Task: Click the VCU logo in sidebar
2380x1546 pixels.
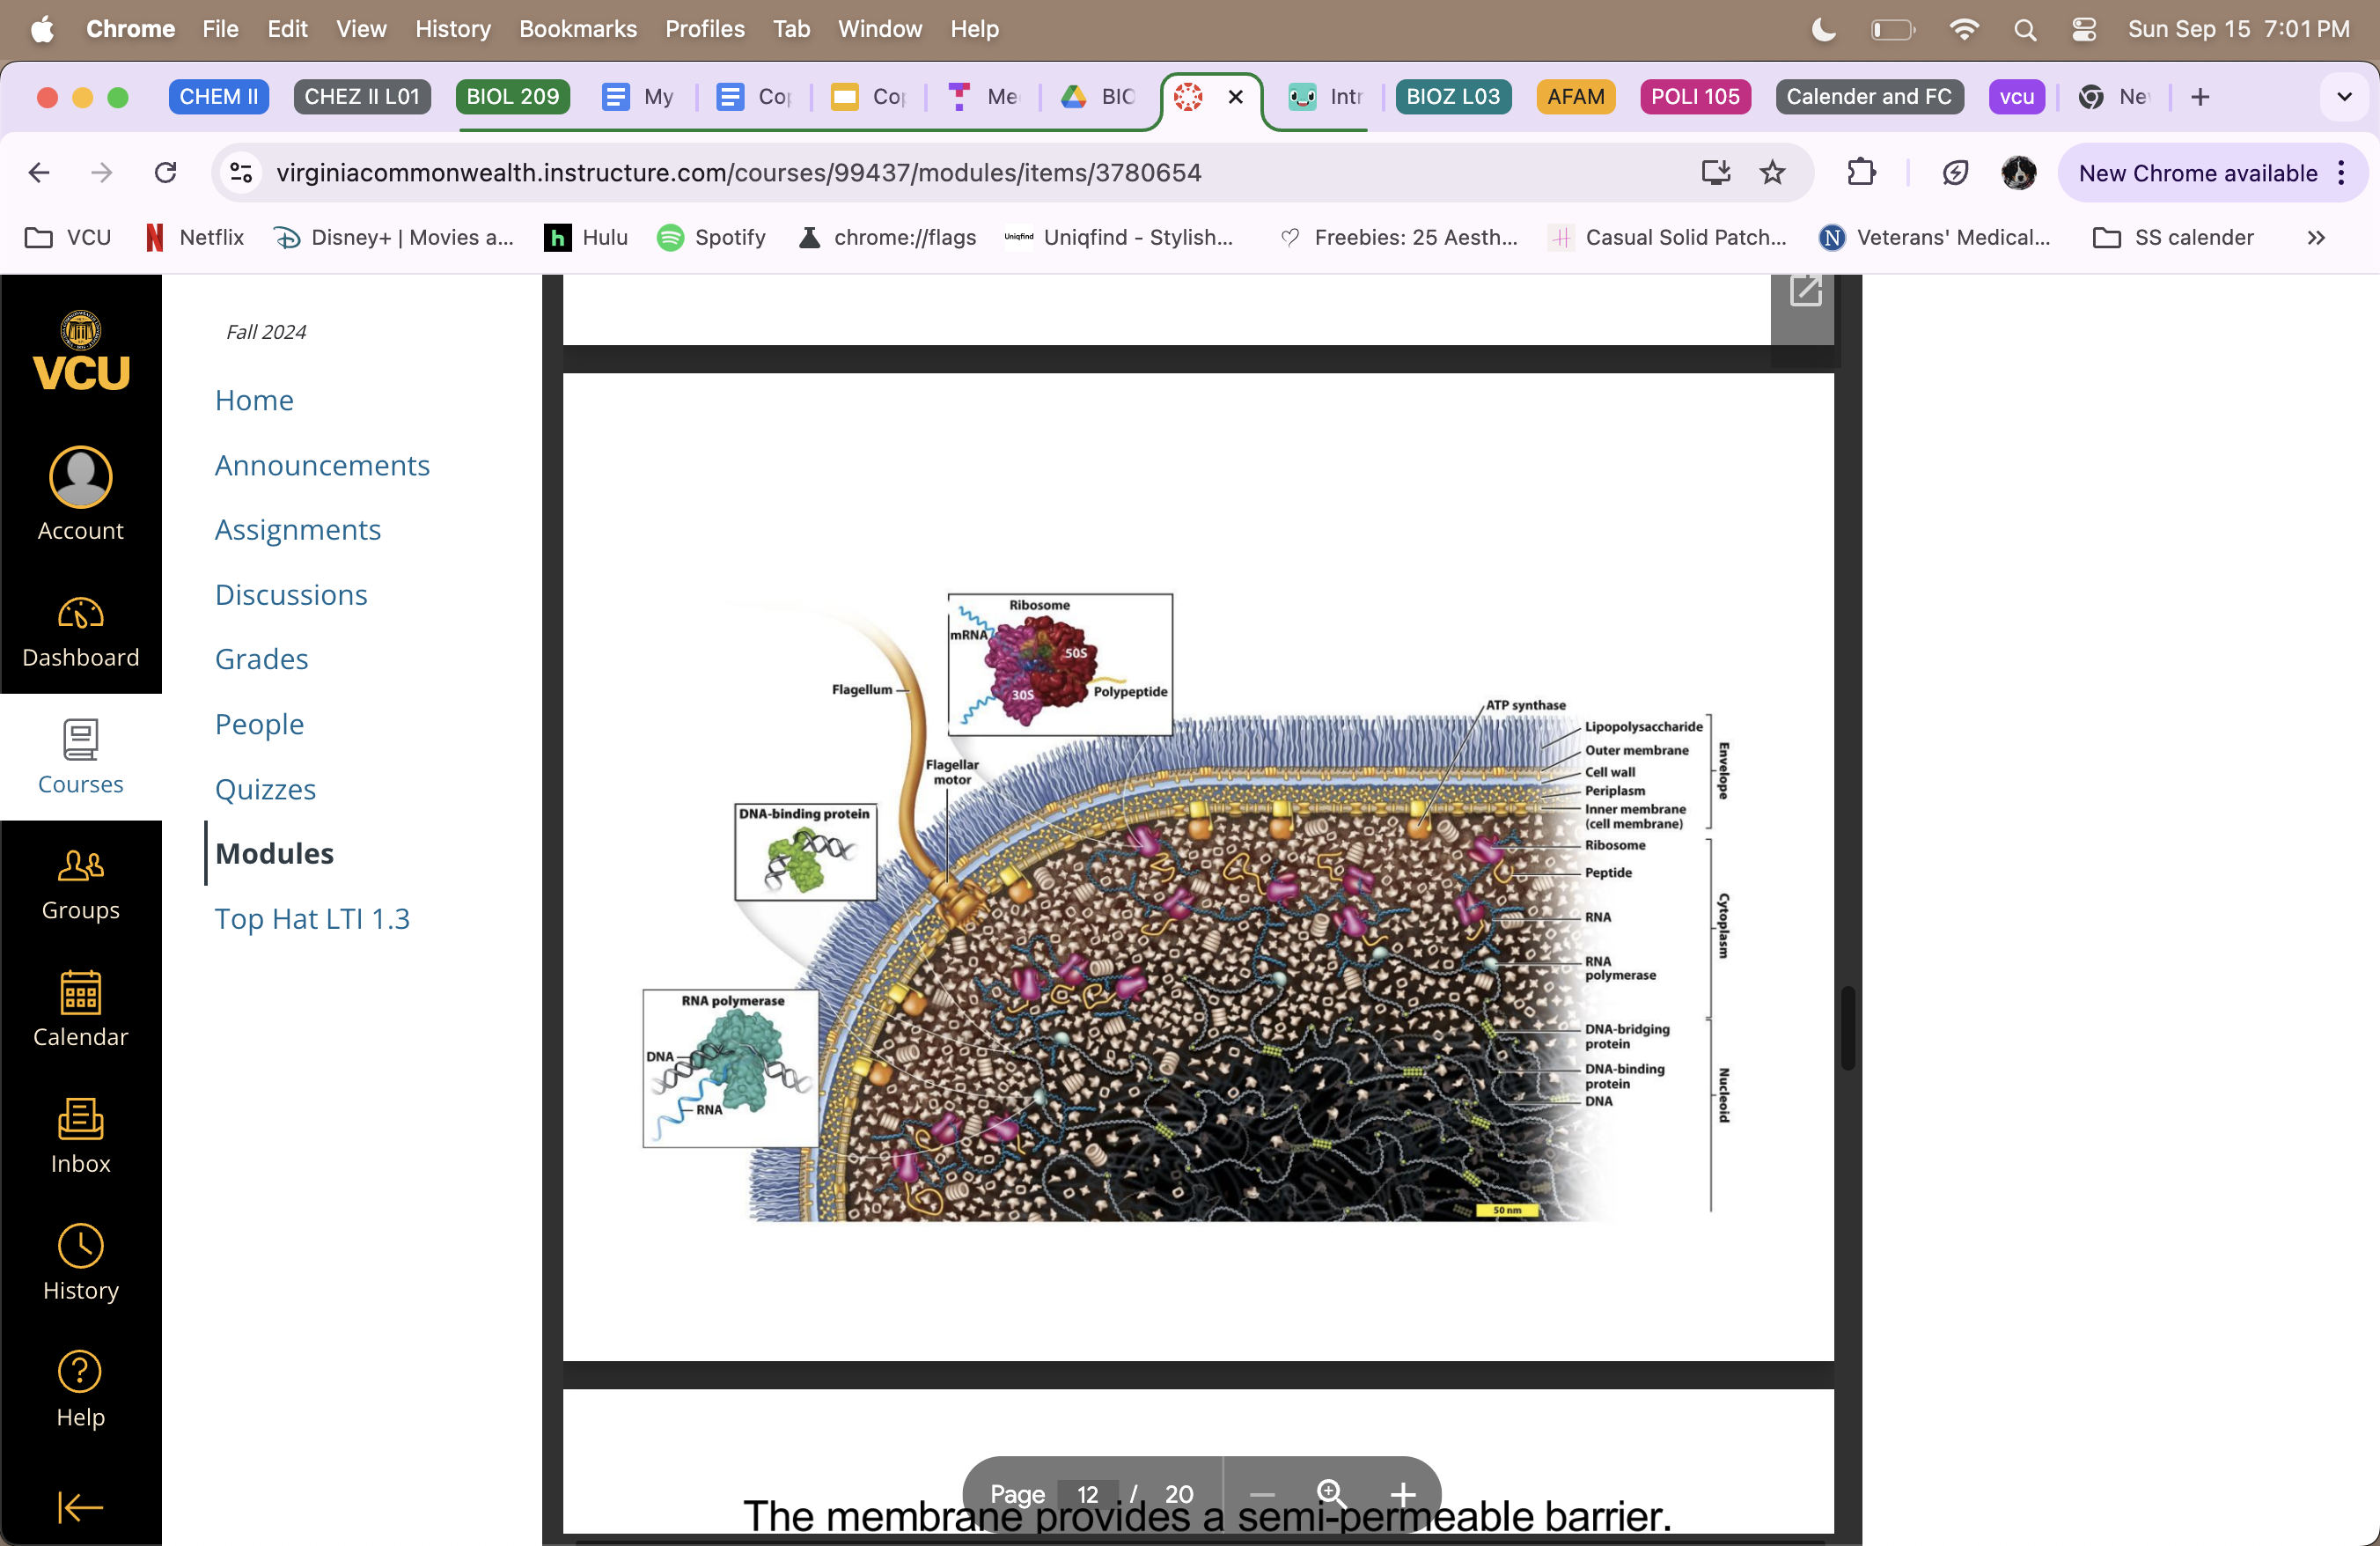Action: (81, 350)
